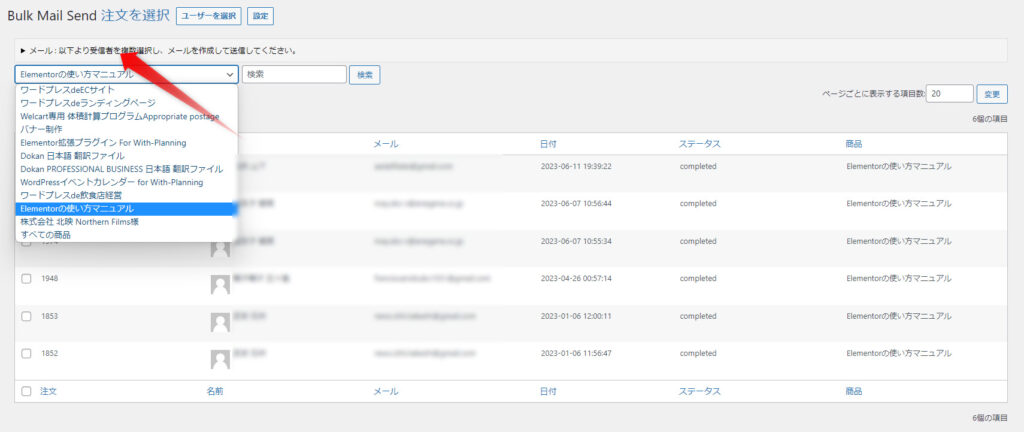This screenshot has height=432, width=1024.
Task: Toggle the select-all checkbox in table footer
Action: pos(26,391)
